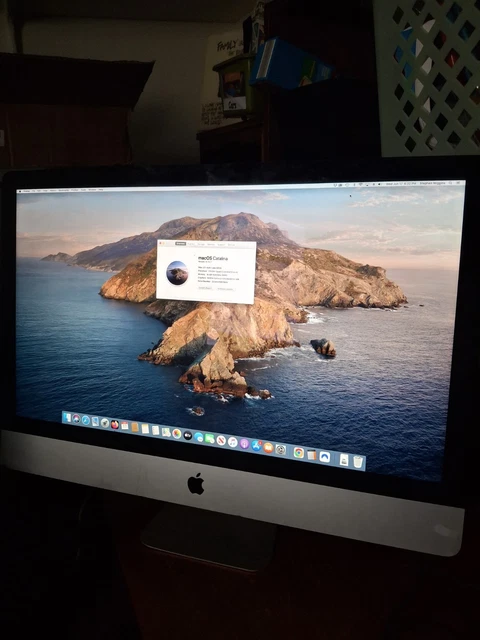
Task: Switch to Support tab in About window
Action: (x=221, y=245)
